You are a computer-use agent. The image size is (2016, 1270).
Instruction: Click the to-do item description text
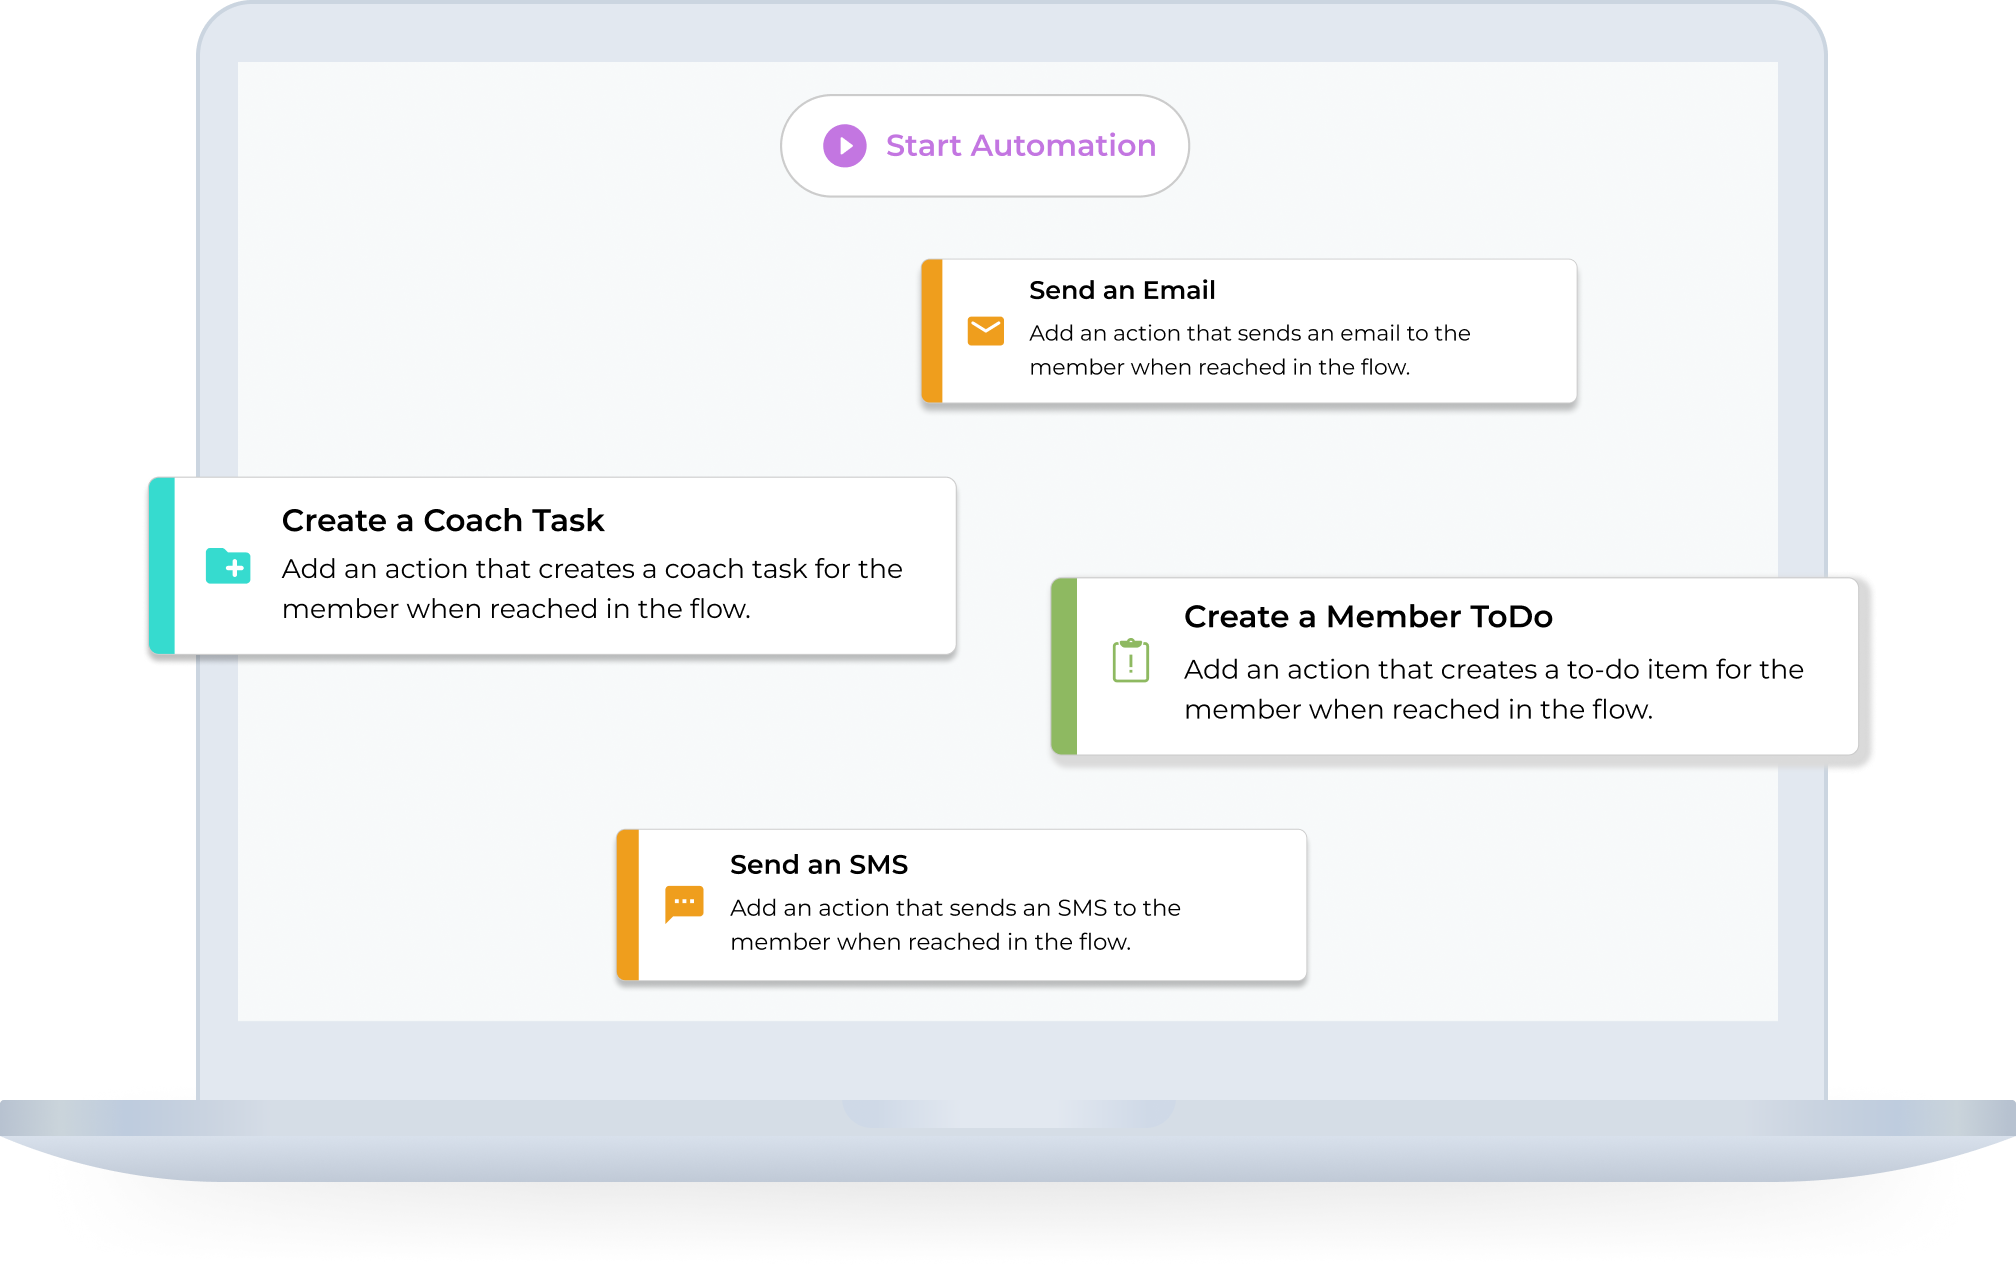[x=1493, y=689]
